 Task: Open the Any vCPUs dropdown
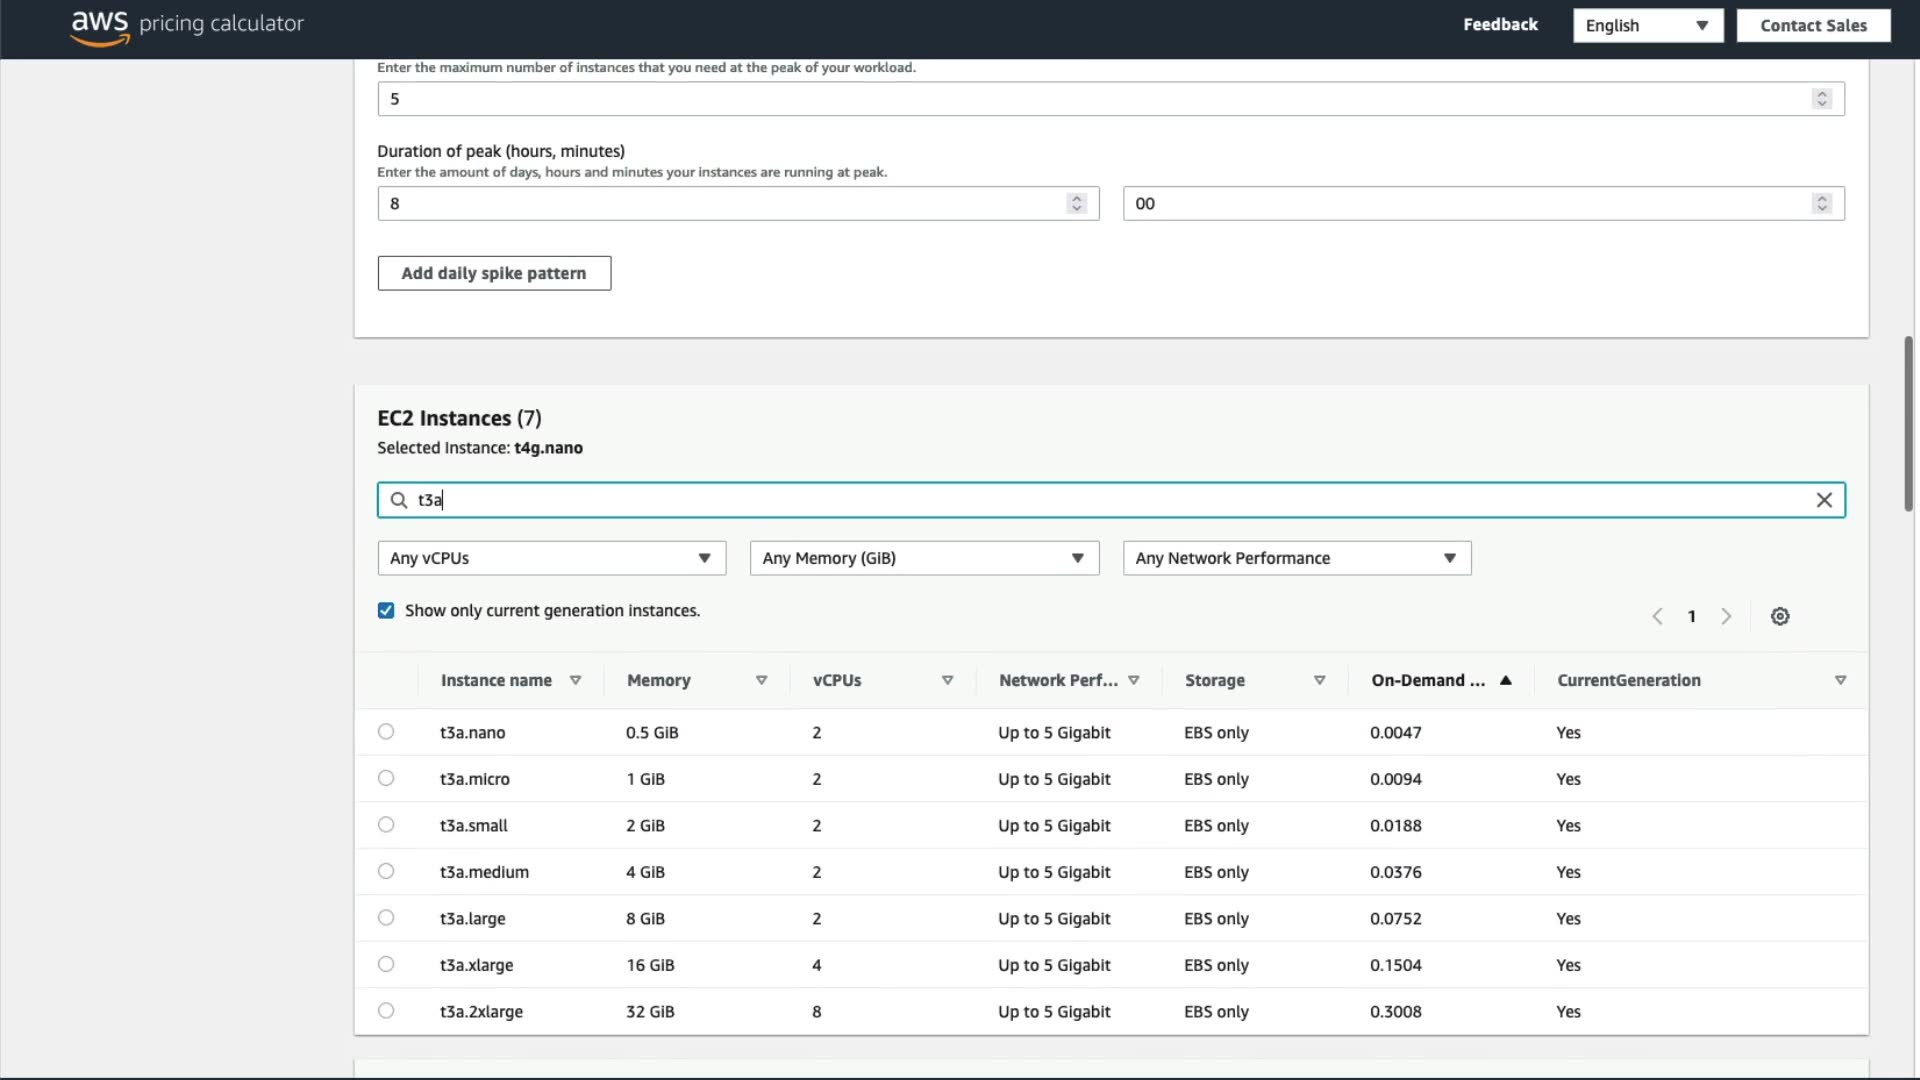[551, 558]
